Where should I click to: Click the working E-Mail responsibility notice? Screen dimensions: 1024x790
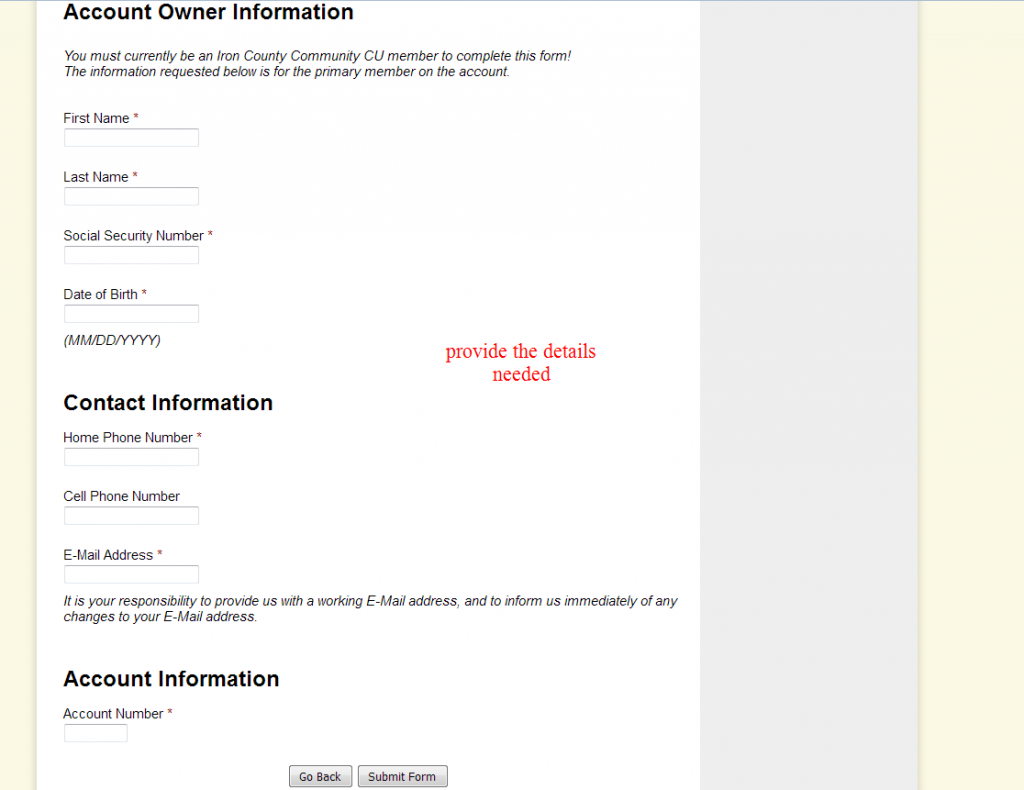[370, 609]
